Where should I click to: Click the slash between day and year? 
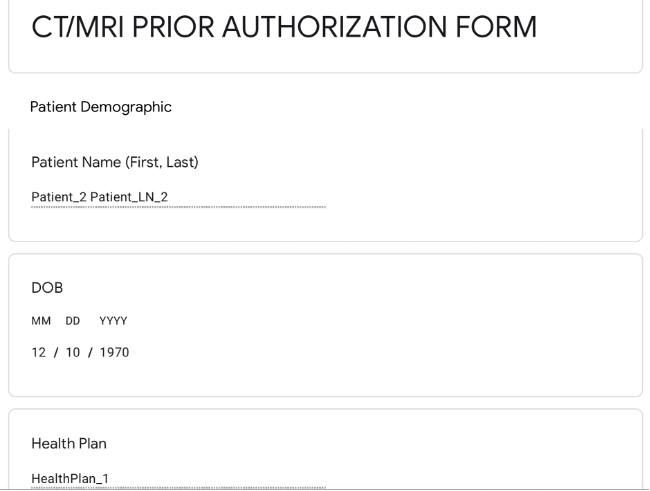pos(90,352)
